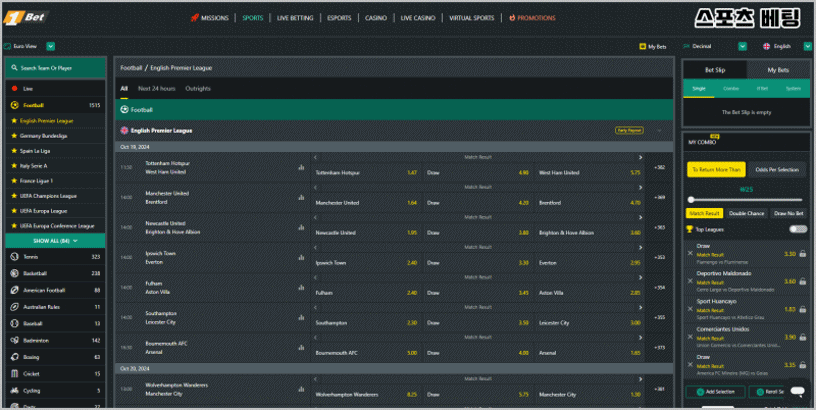Open Baseball icon in sidebar
Viewport: 816px width, 410px height.
15,324
